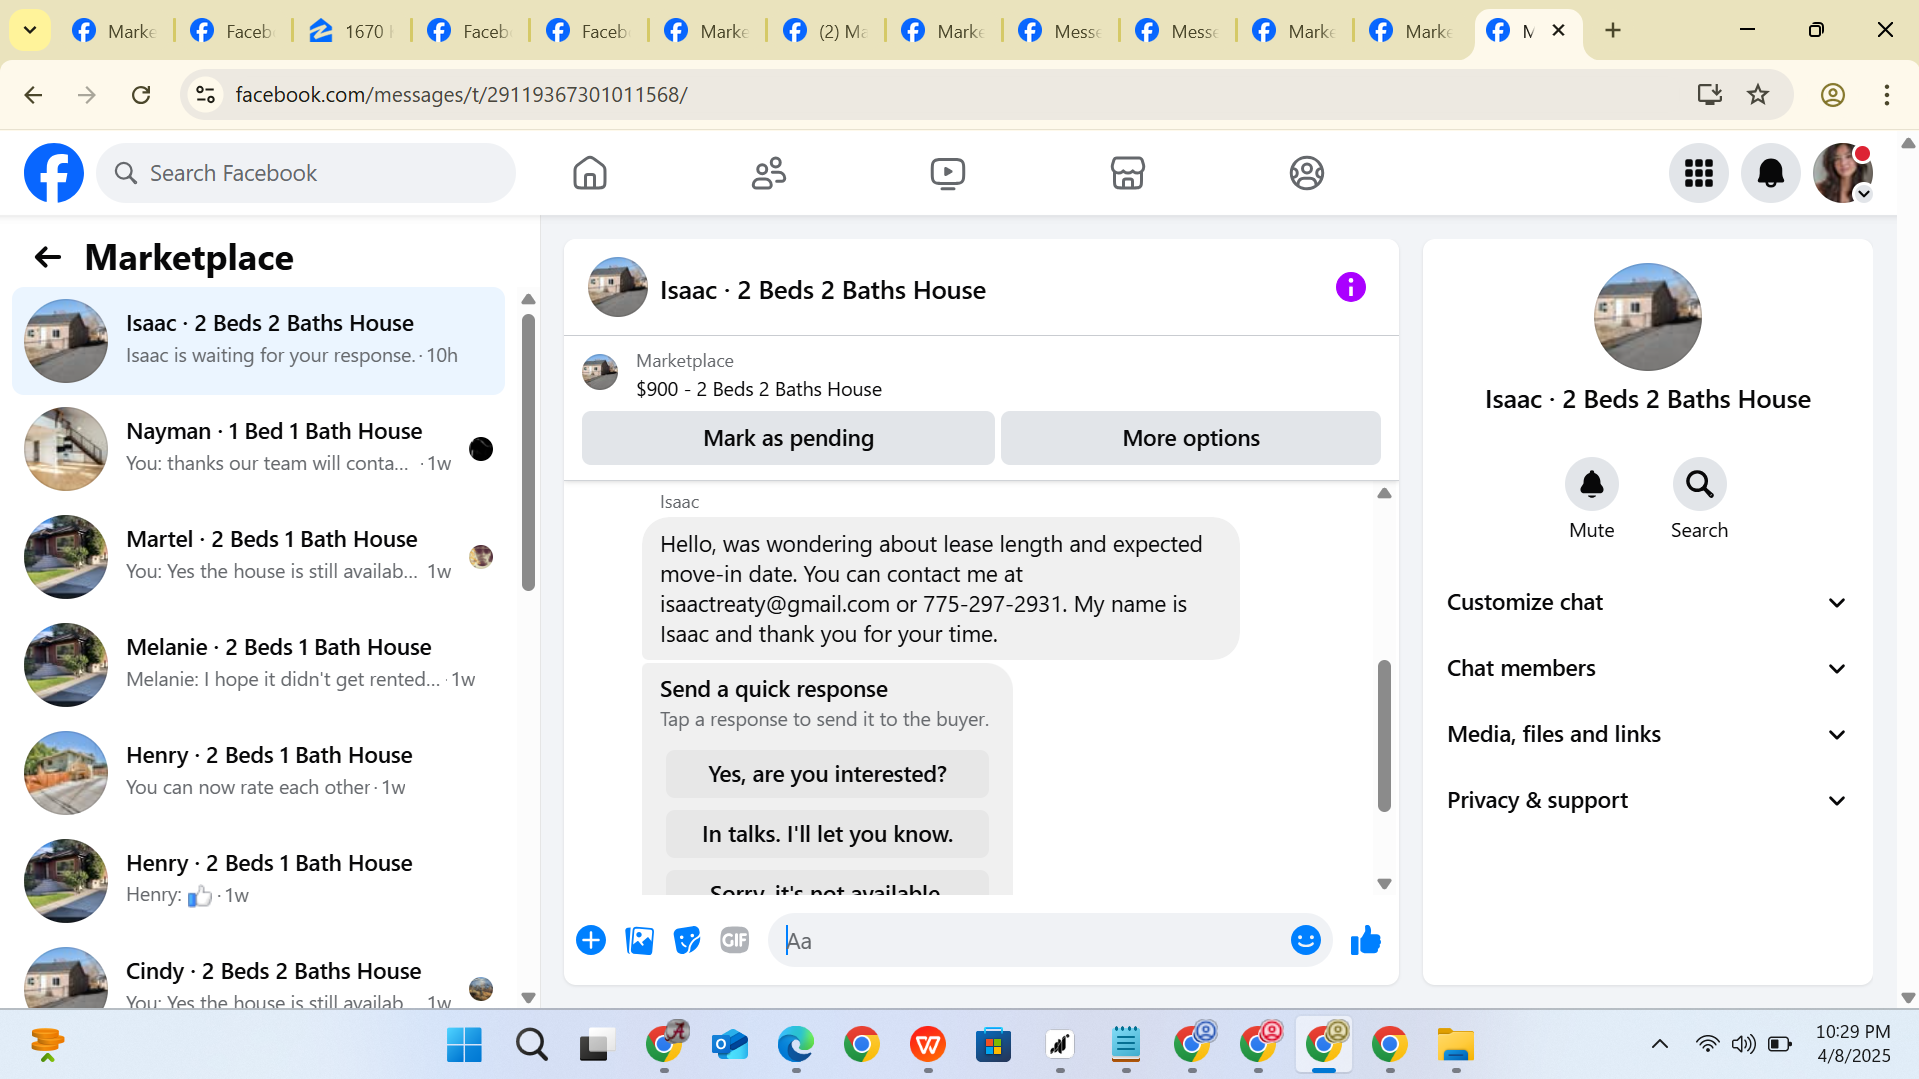This screenshot has height=1079, width=1919.
Task: Close the current active tab
Action: 1558,30
